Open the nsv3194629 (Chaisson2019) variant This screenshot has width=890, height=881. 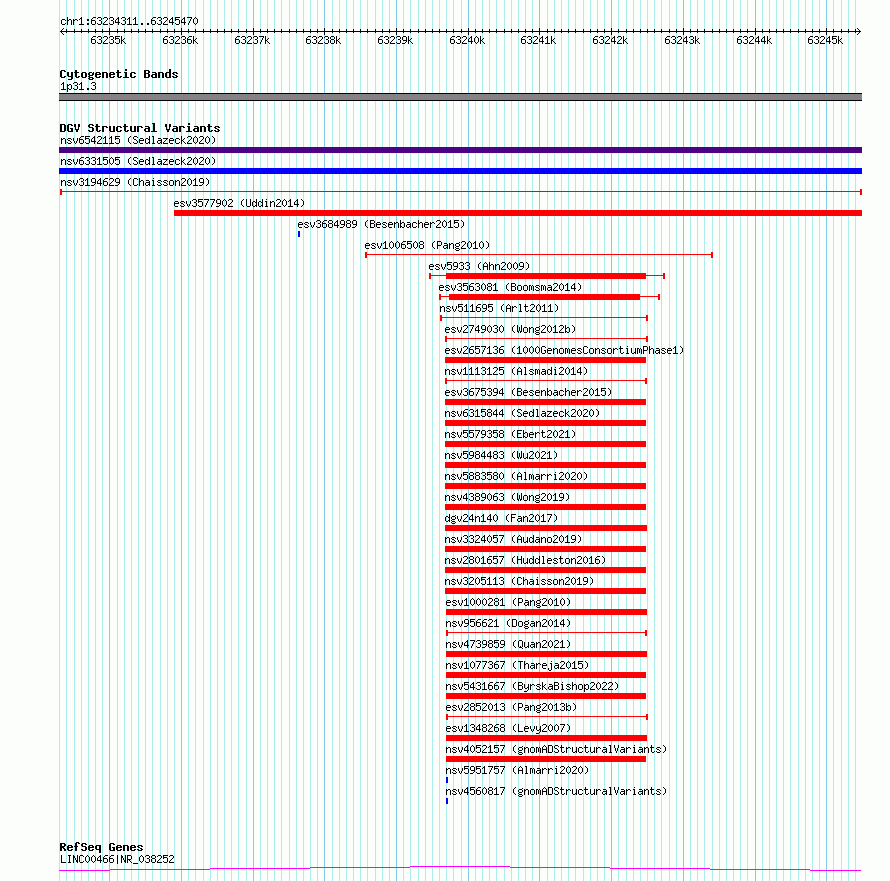[135, 182]
